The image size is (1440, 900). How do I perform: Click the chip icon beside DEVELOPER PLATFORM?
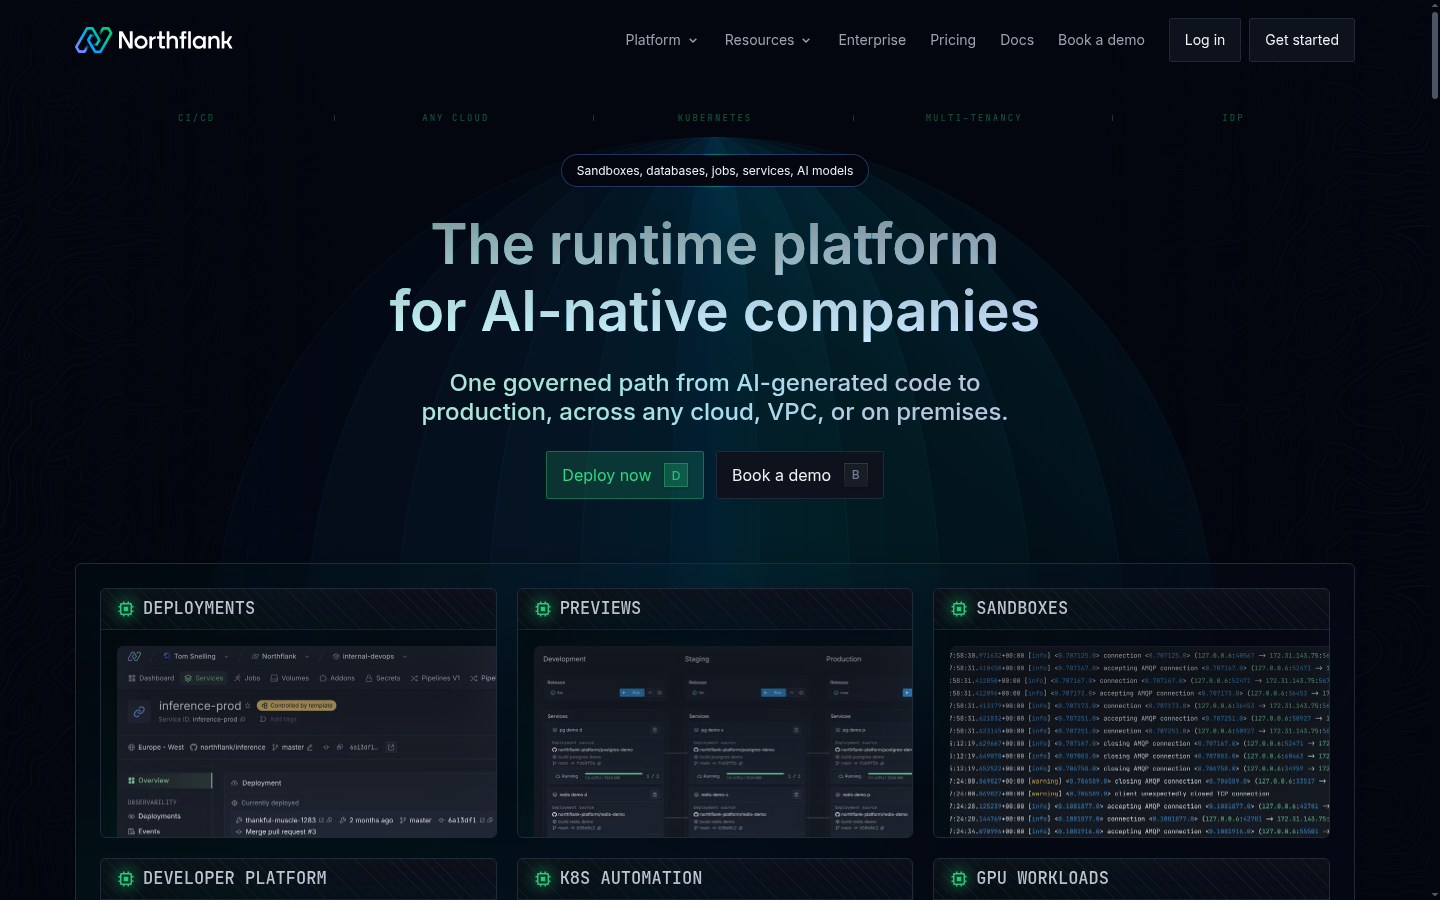click(x=126, y=879)
